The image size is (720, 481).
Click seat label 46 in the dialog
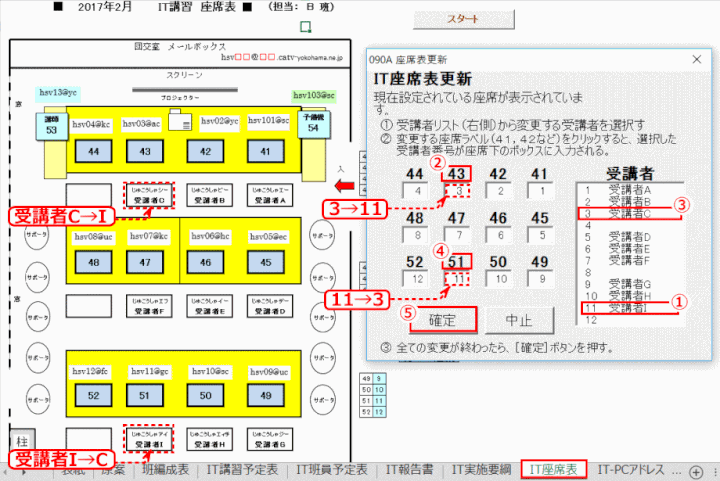point(498,218)
